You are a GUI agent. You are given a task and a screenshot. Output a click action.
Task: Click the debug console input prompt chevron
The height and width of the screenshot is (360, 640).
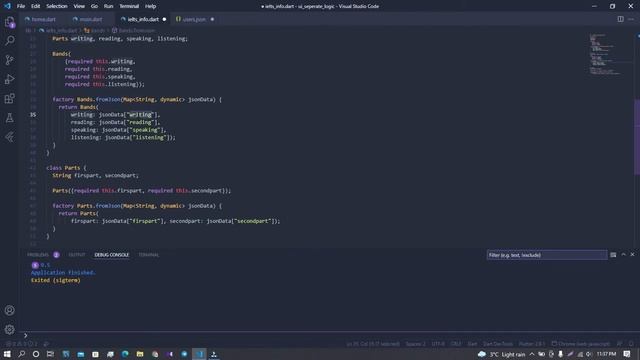point(25,335)
